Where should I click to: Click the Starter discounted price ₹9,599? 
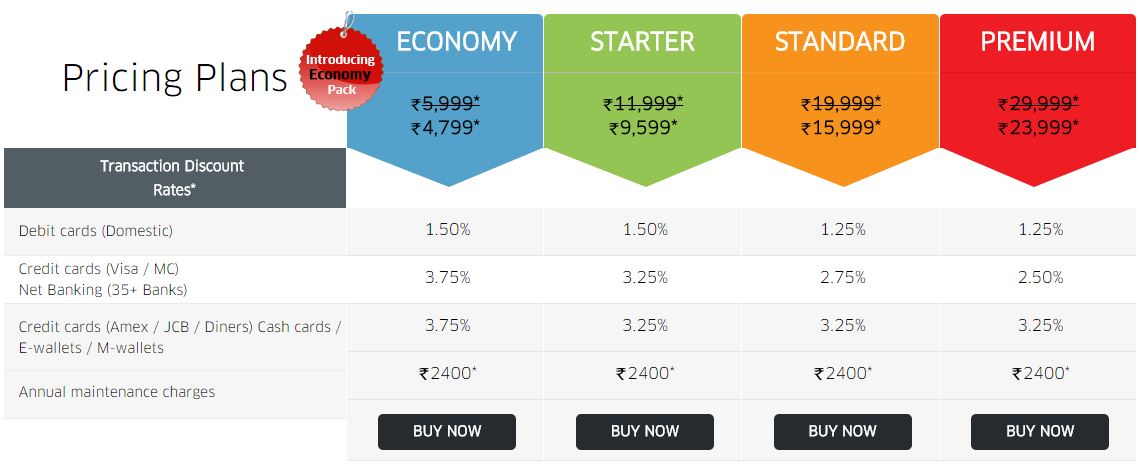pyautogui.click(x=644, y=128)
